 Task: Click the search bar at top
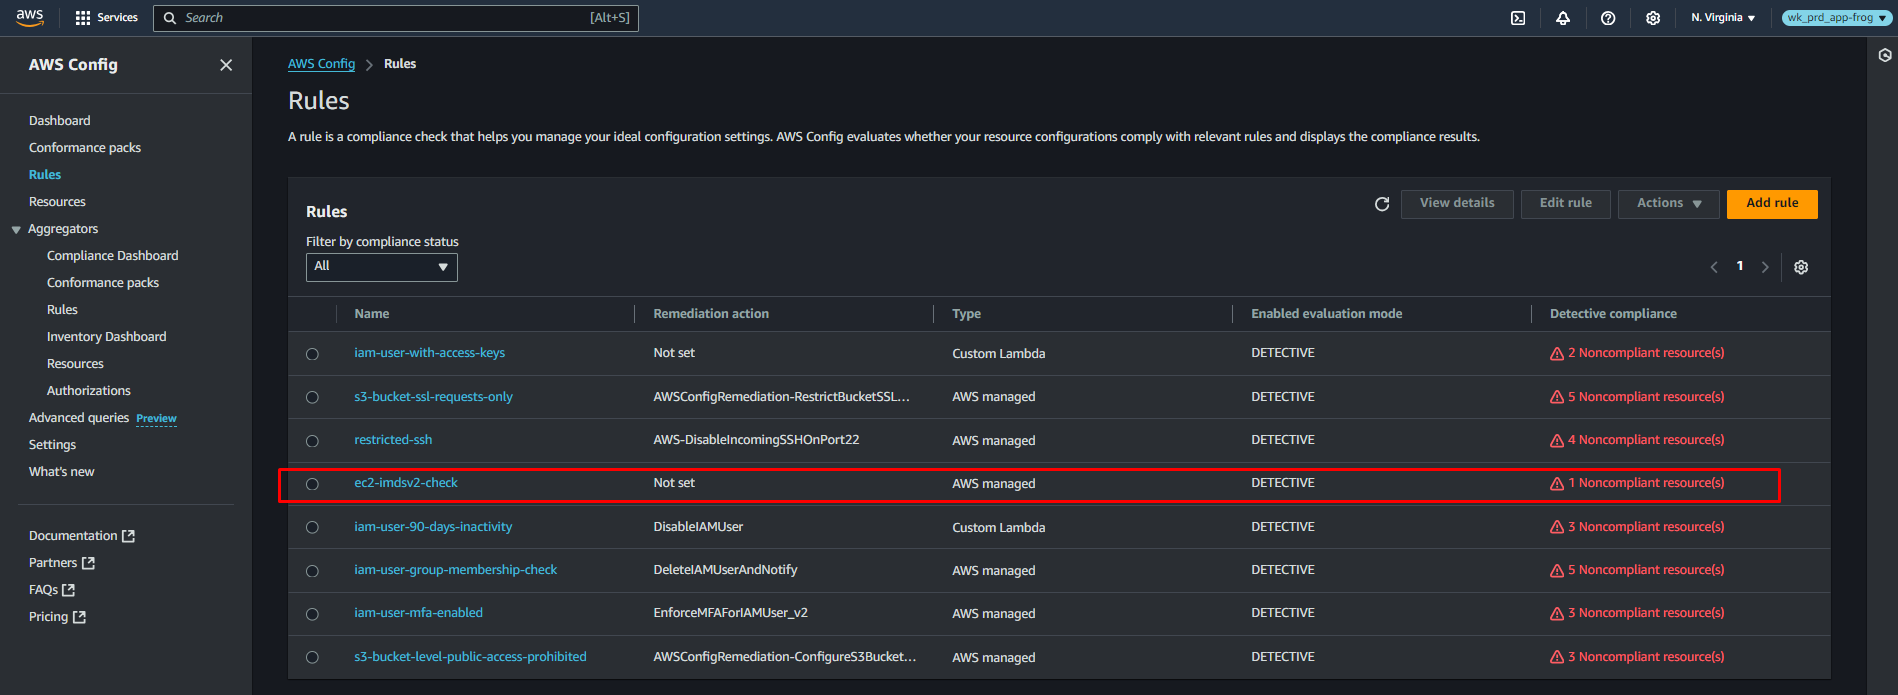(x=396, y=18)
